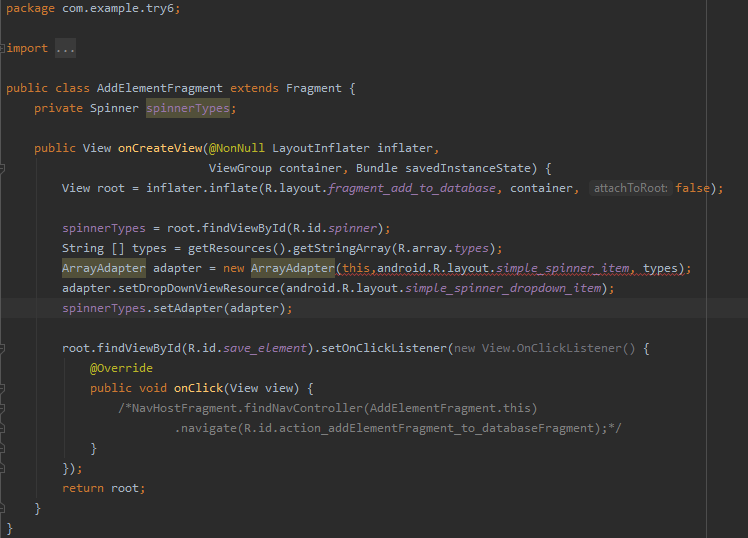Image resolution: width=748 pixels, height=538 pixels.
Task: Click the setOnClickListener method call
Action: point(384,349)
